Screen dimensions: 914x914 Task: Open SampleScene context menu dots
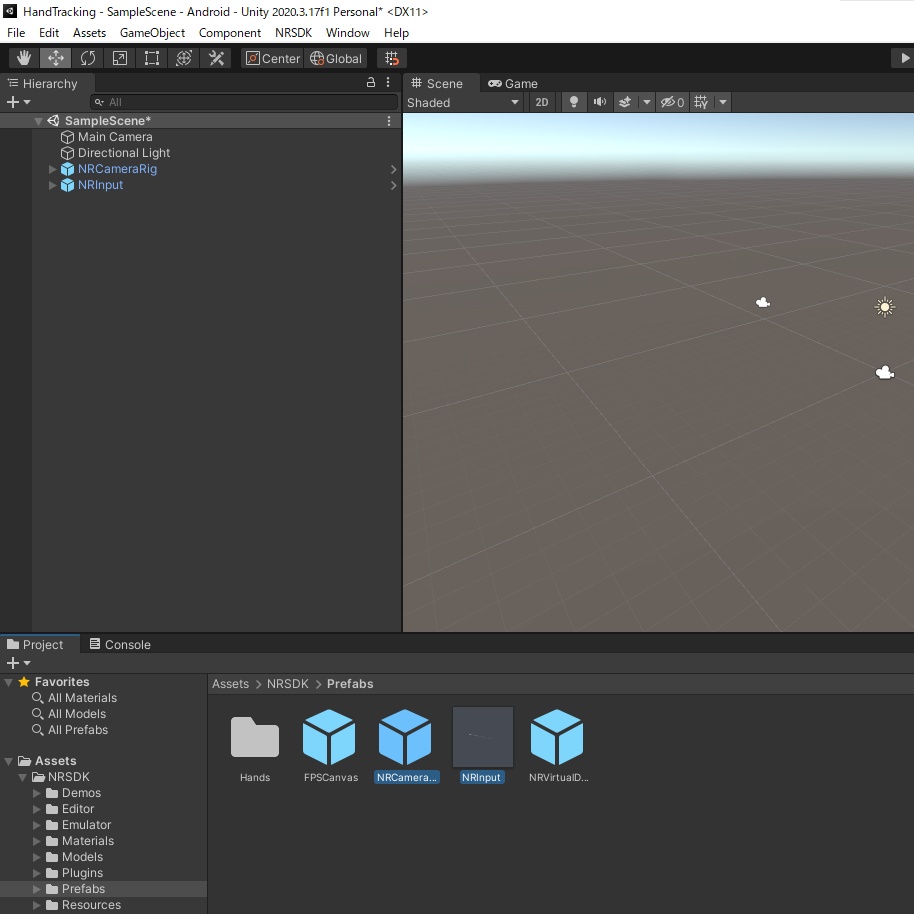[x=389, y=121]
